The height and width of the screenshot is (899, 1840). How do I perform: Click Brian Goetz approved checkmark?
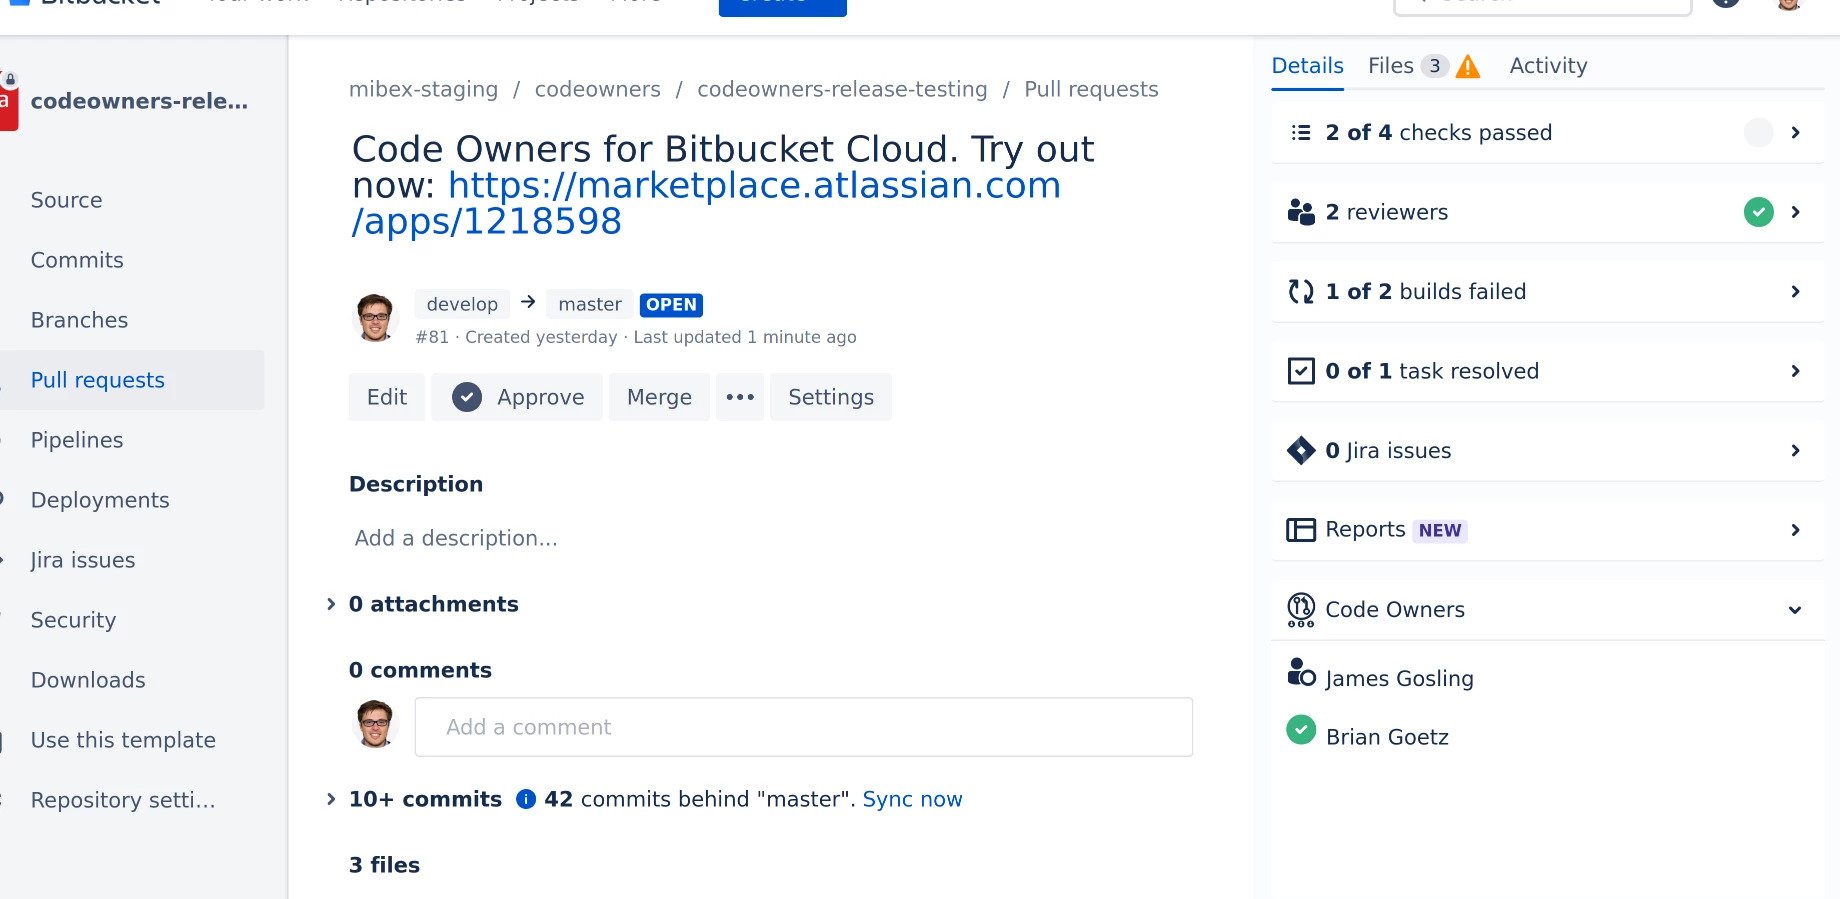[1301, 730]
